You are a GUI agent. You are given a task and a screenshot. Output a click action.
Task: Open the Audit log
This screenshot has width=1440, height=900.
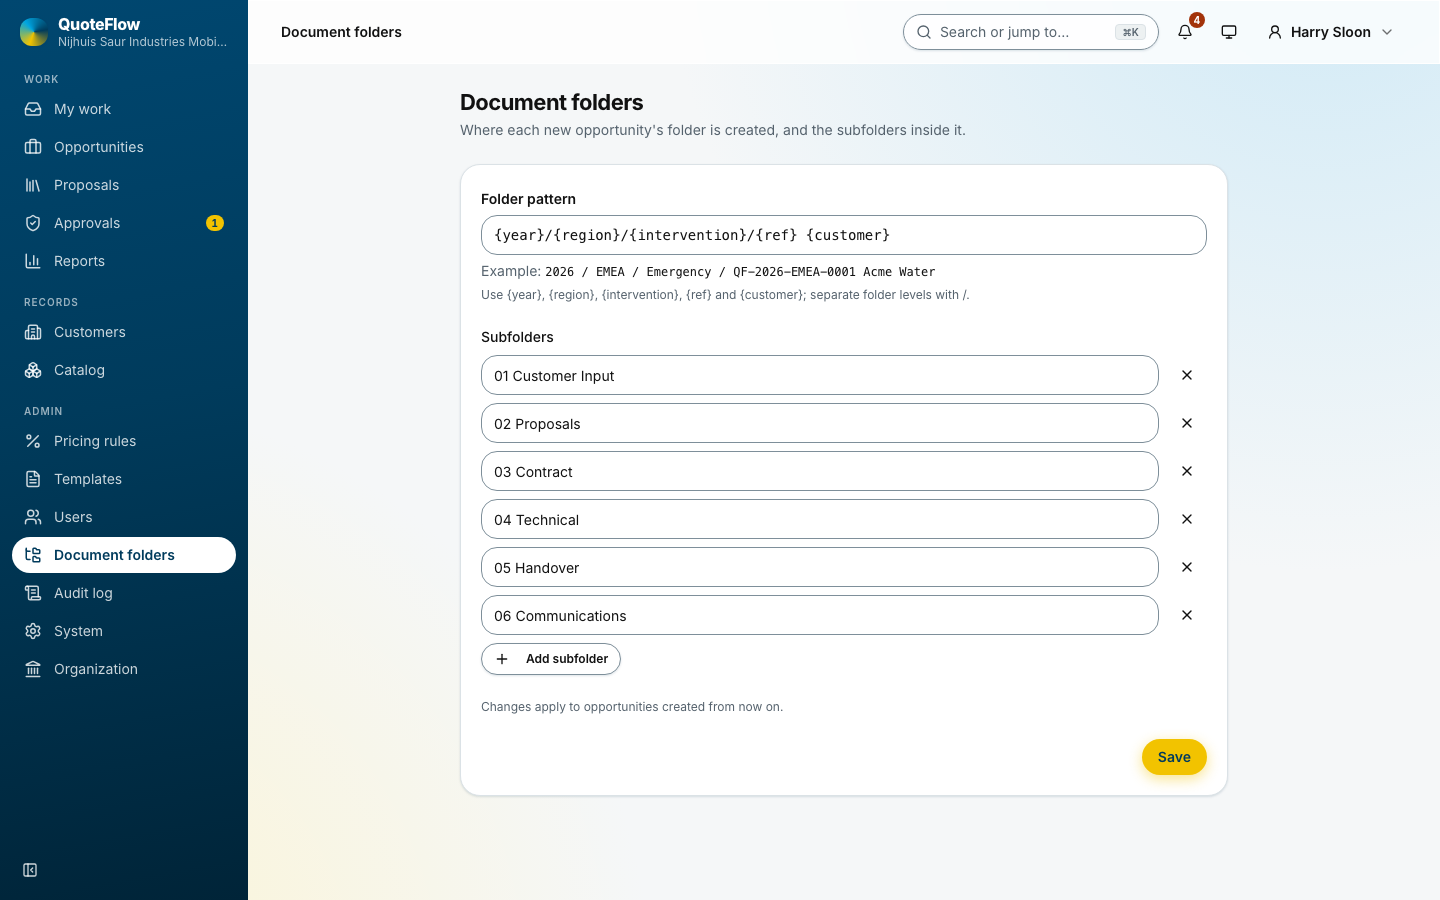tap(124, 593)
